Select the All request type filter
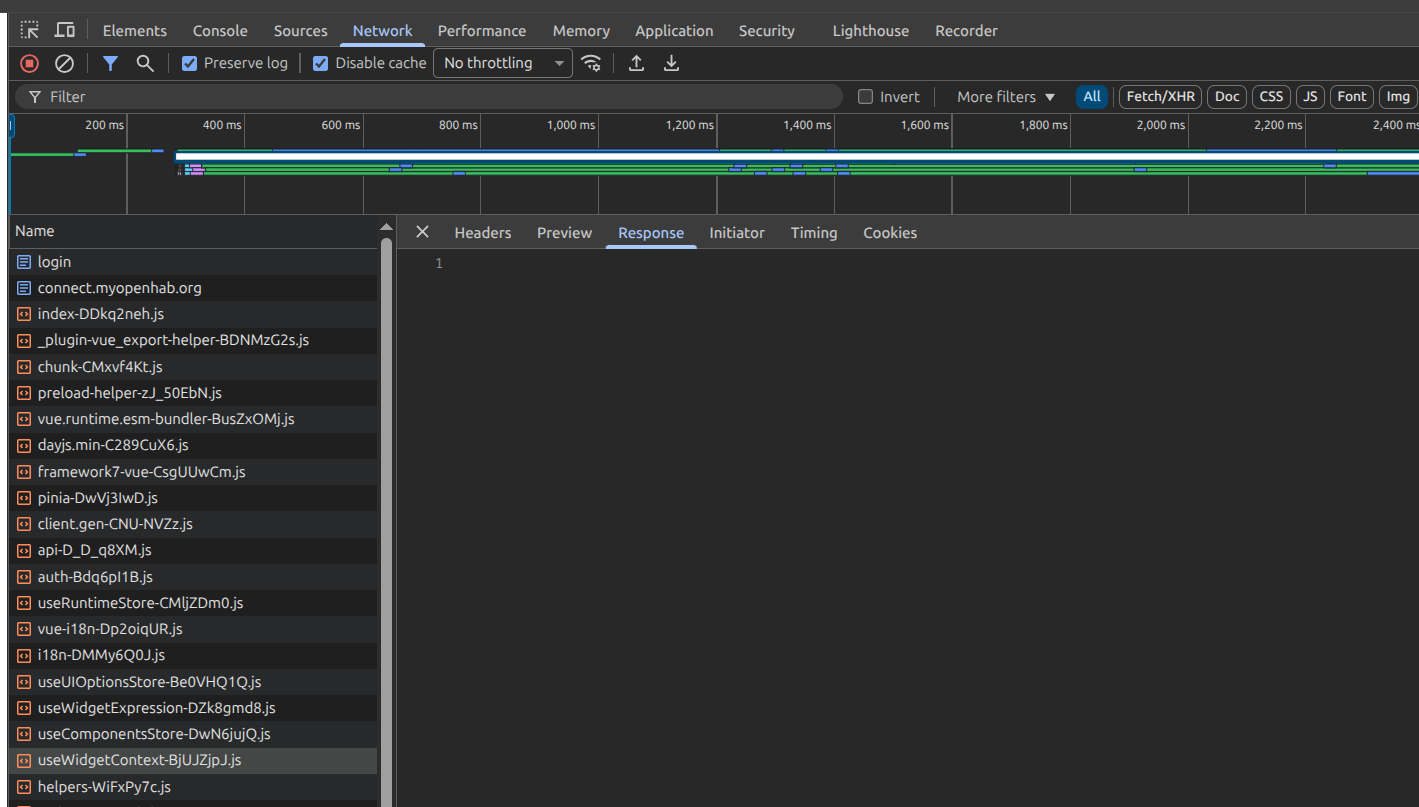The image size is (1419, 807). [x=1092, y=97]
